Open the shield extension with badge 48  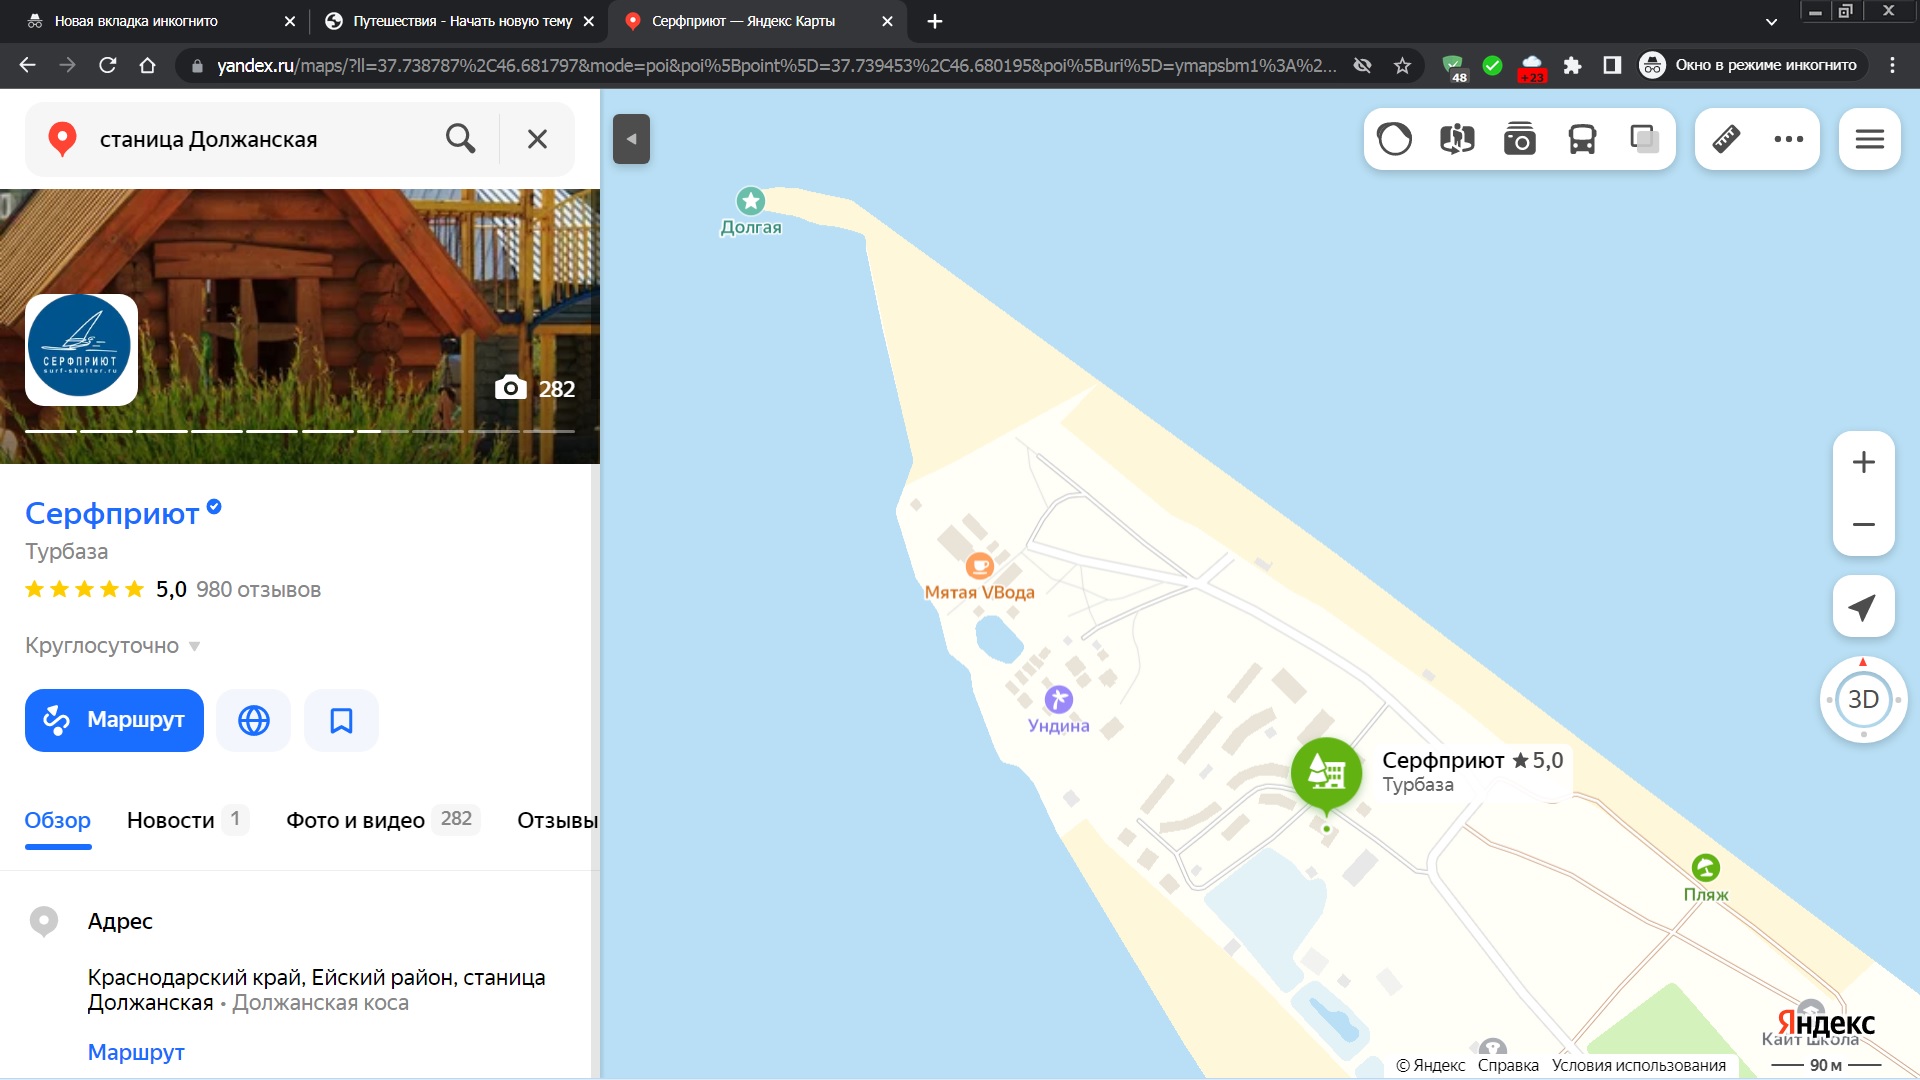(1453, 67)
